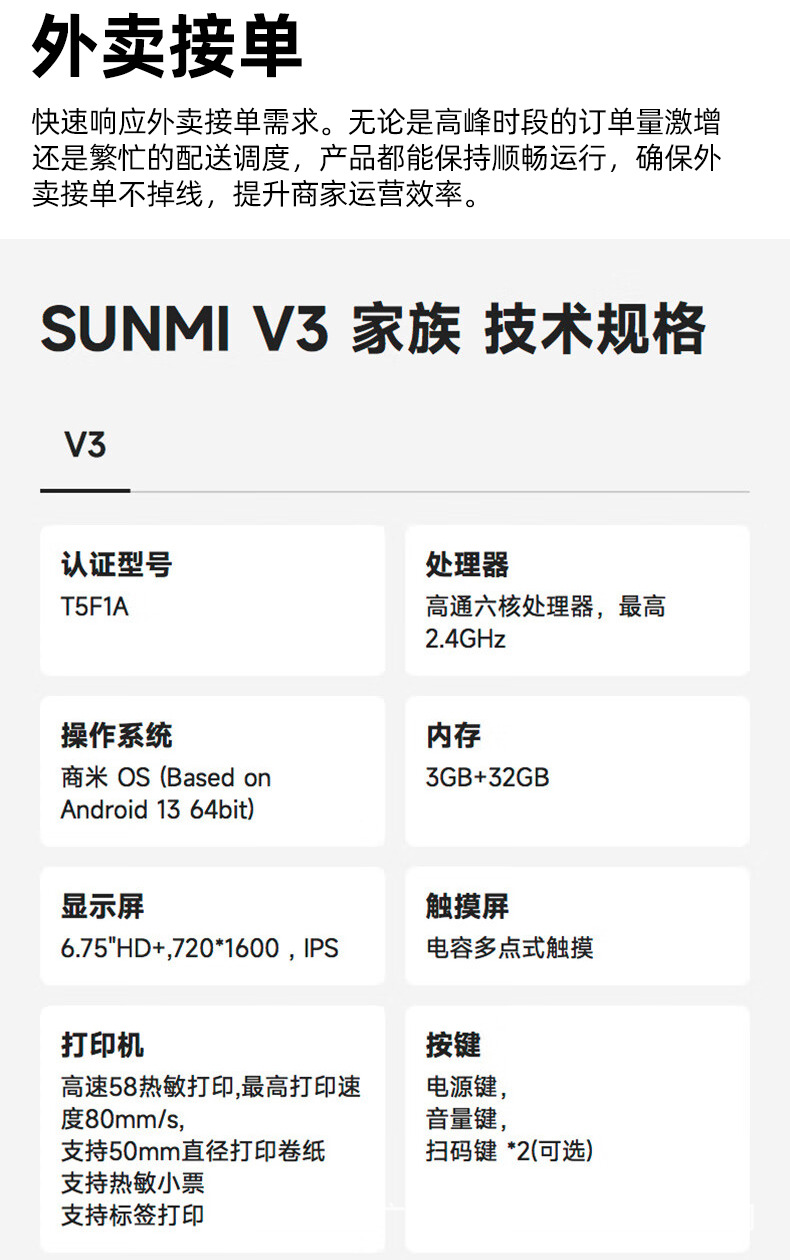Image resolution: width=790 pixels, height=1260 pixels.
Task: Open the 处理器 specification card
Action: click(577, 600)
